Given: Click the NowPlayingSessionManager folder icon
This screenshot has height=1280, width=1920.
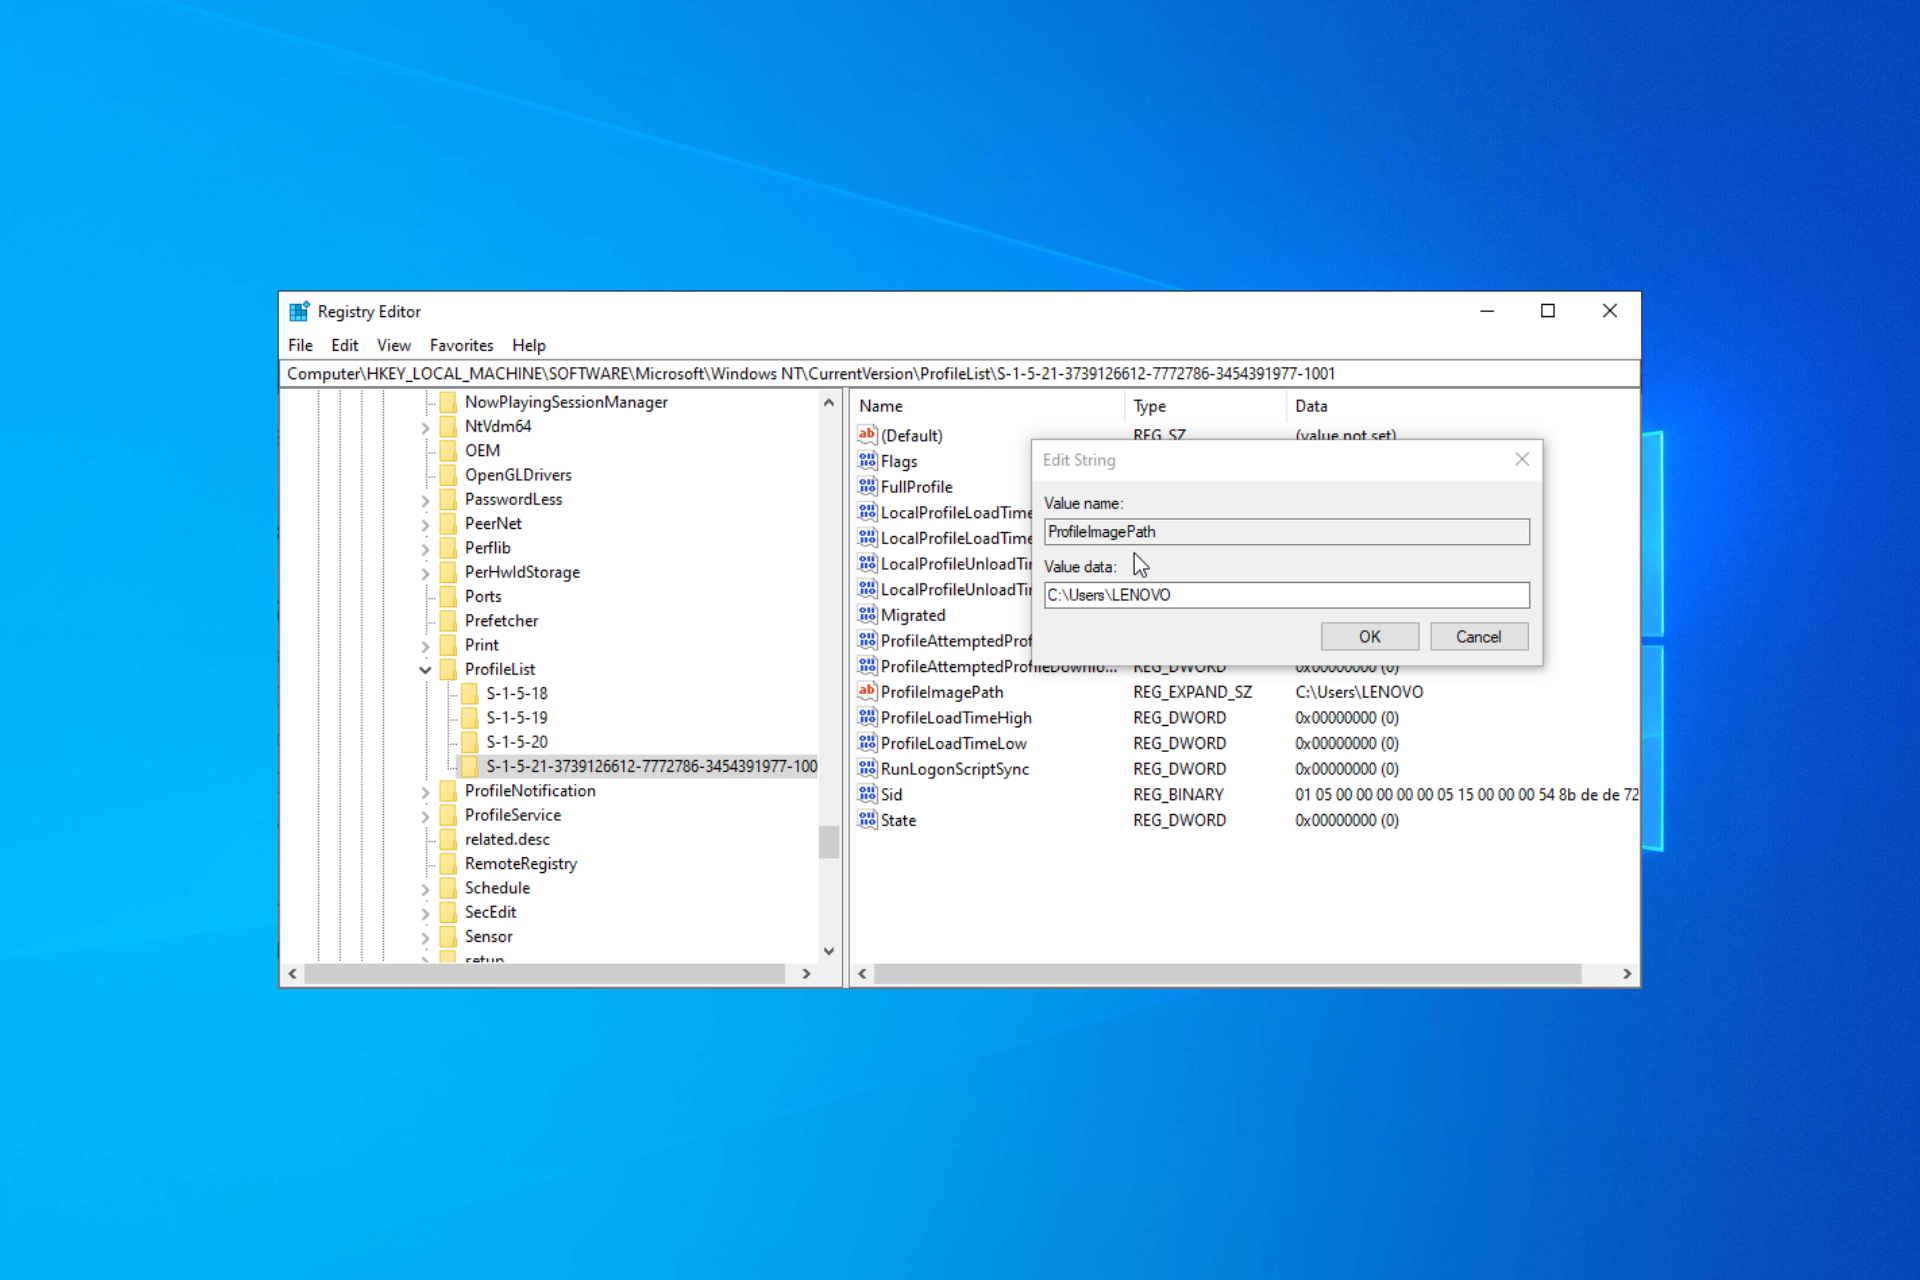Looking at the screenshot, I should [449, 402].
